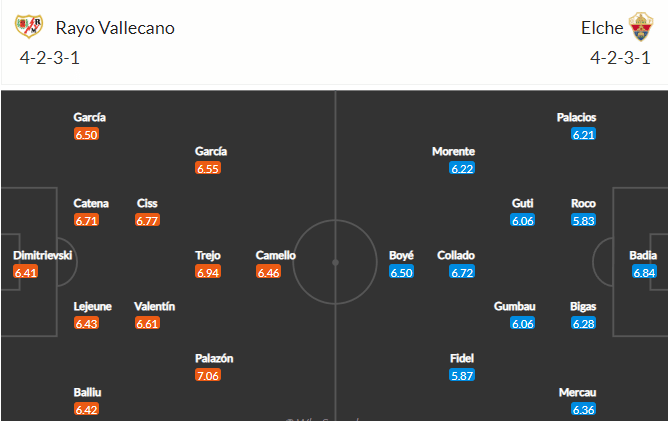Viewport: 668px width, 421px height.
Task: Select Collado's 6.72 rating badge
Action: pyautogui.click(x=462, y=272)
